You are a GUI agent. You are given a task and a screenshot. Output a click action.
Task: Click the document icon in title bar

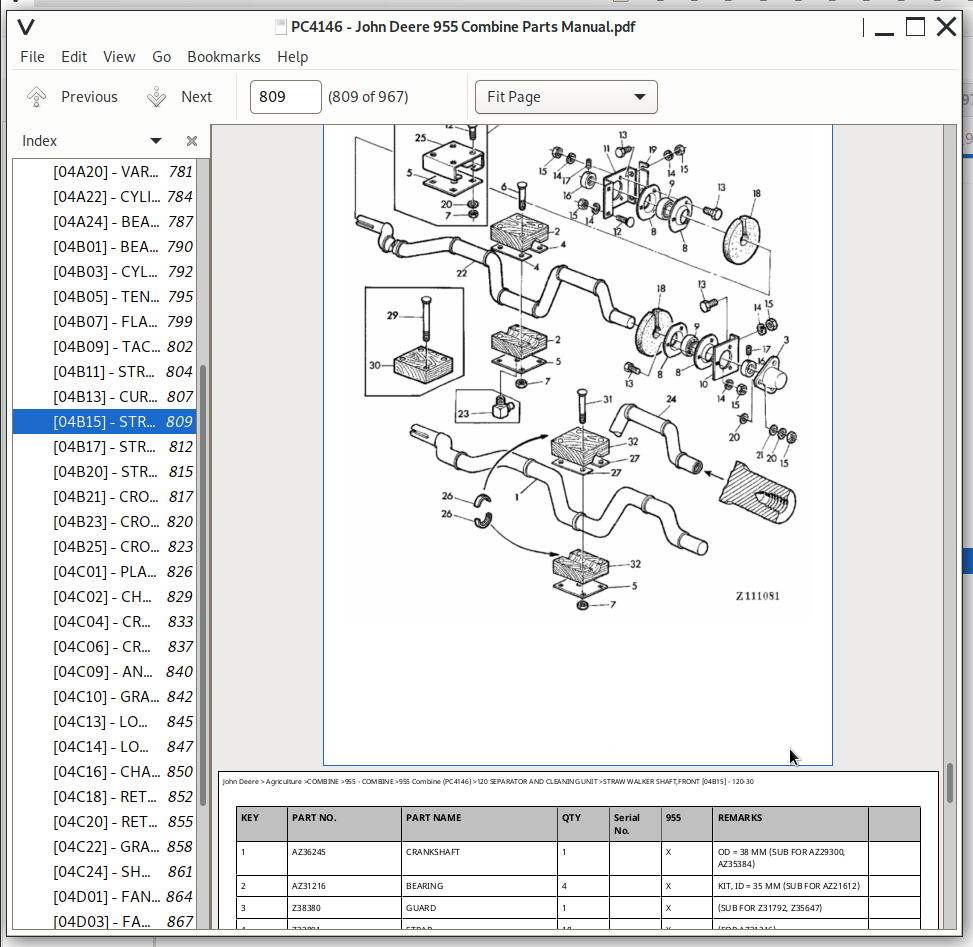pos(280,27)
